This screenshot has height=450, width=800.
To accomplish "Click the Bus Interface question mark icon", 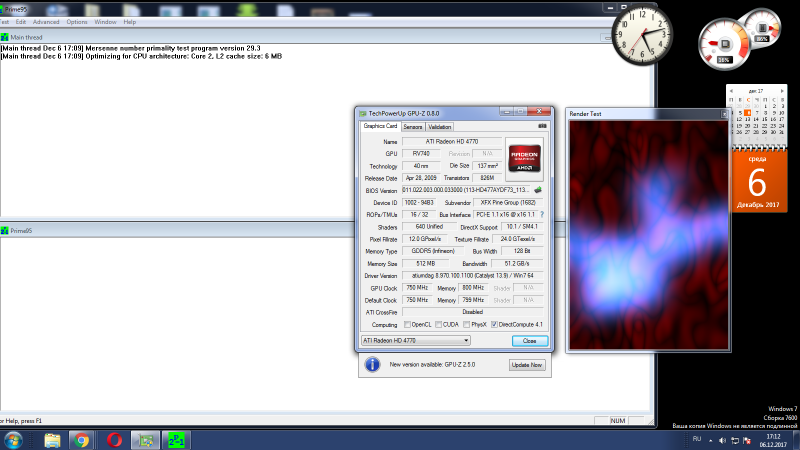I will (542, 214).
